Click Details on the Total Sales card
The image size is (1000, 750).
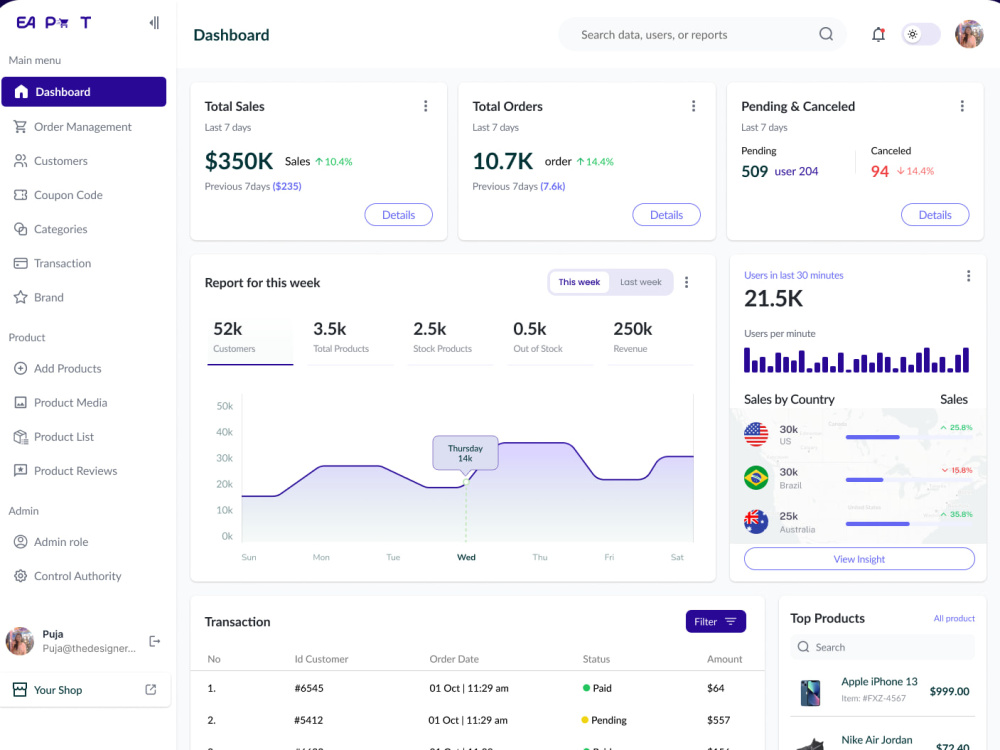pyautogui.click(x=399, y=215)
